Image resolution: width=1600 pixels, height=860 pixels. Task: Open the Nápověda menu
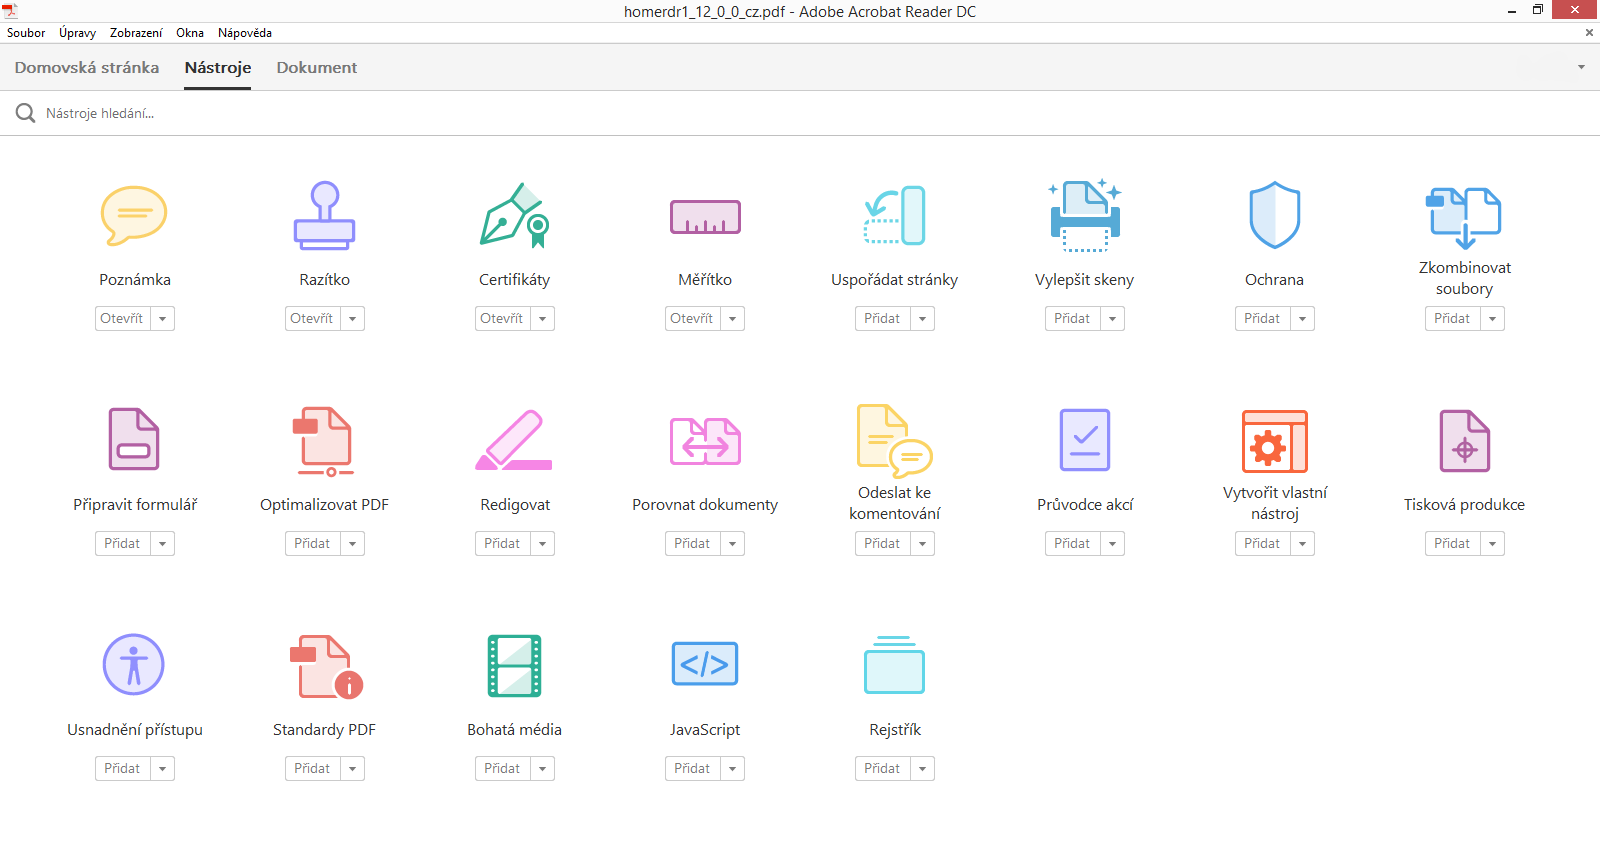[245, 33]
